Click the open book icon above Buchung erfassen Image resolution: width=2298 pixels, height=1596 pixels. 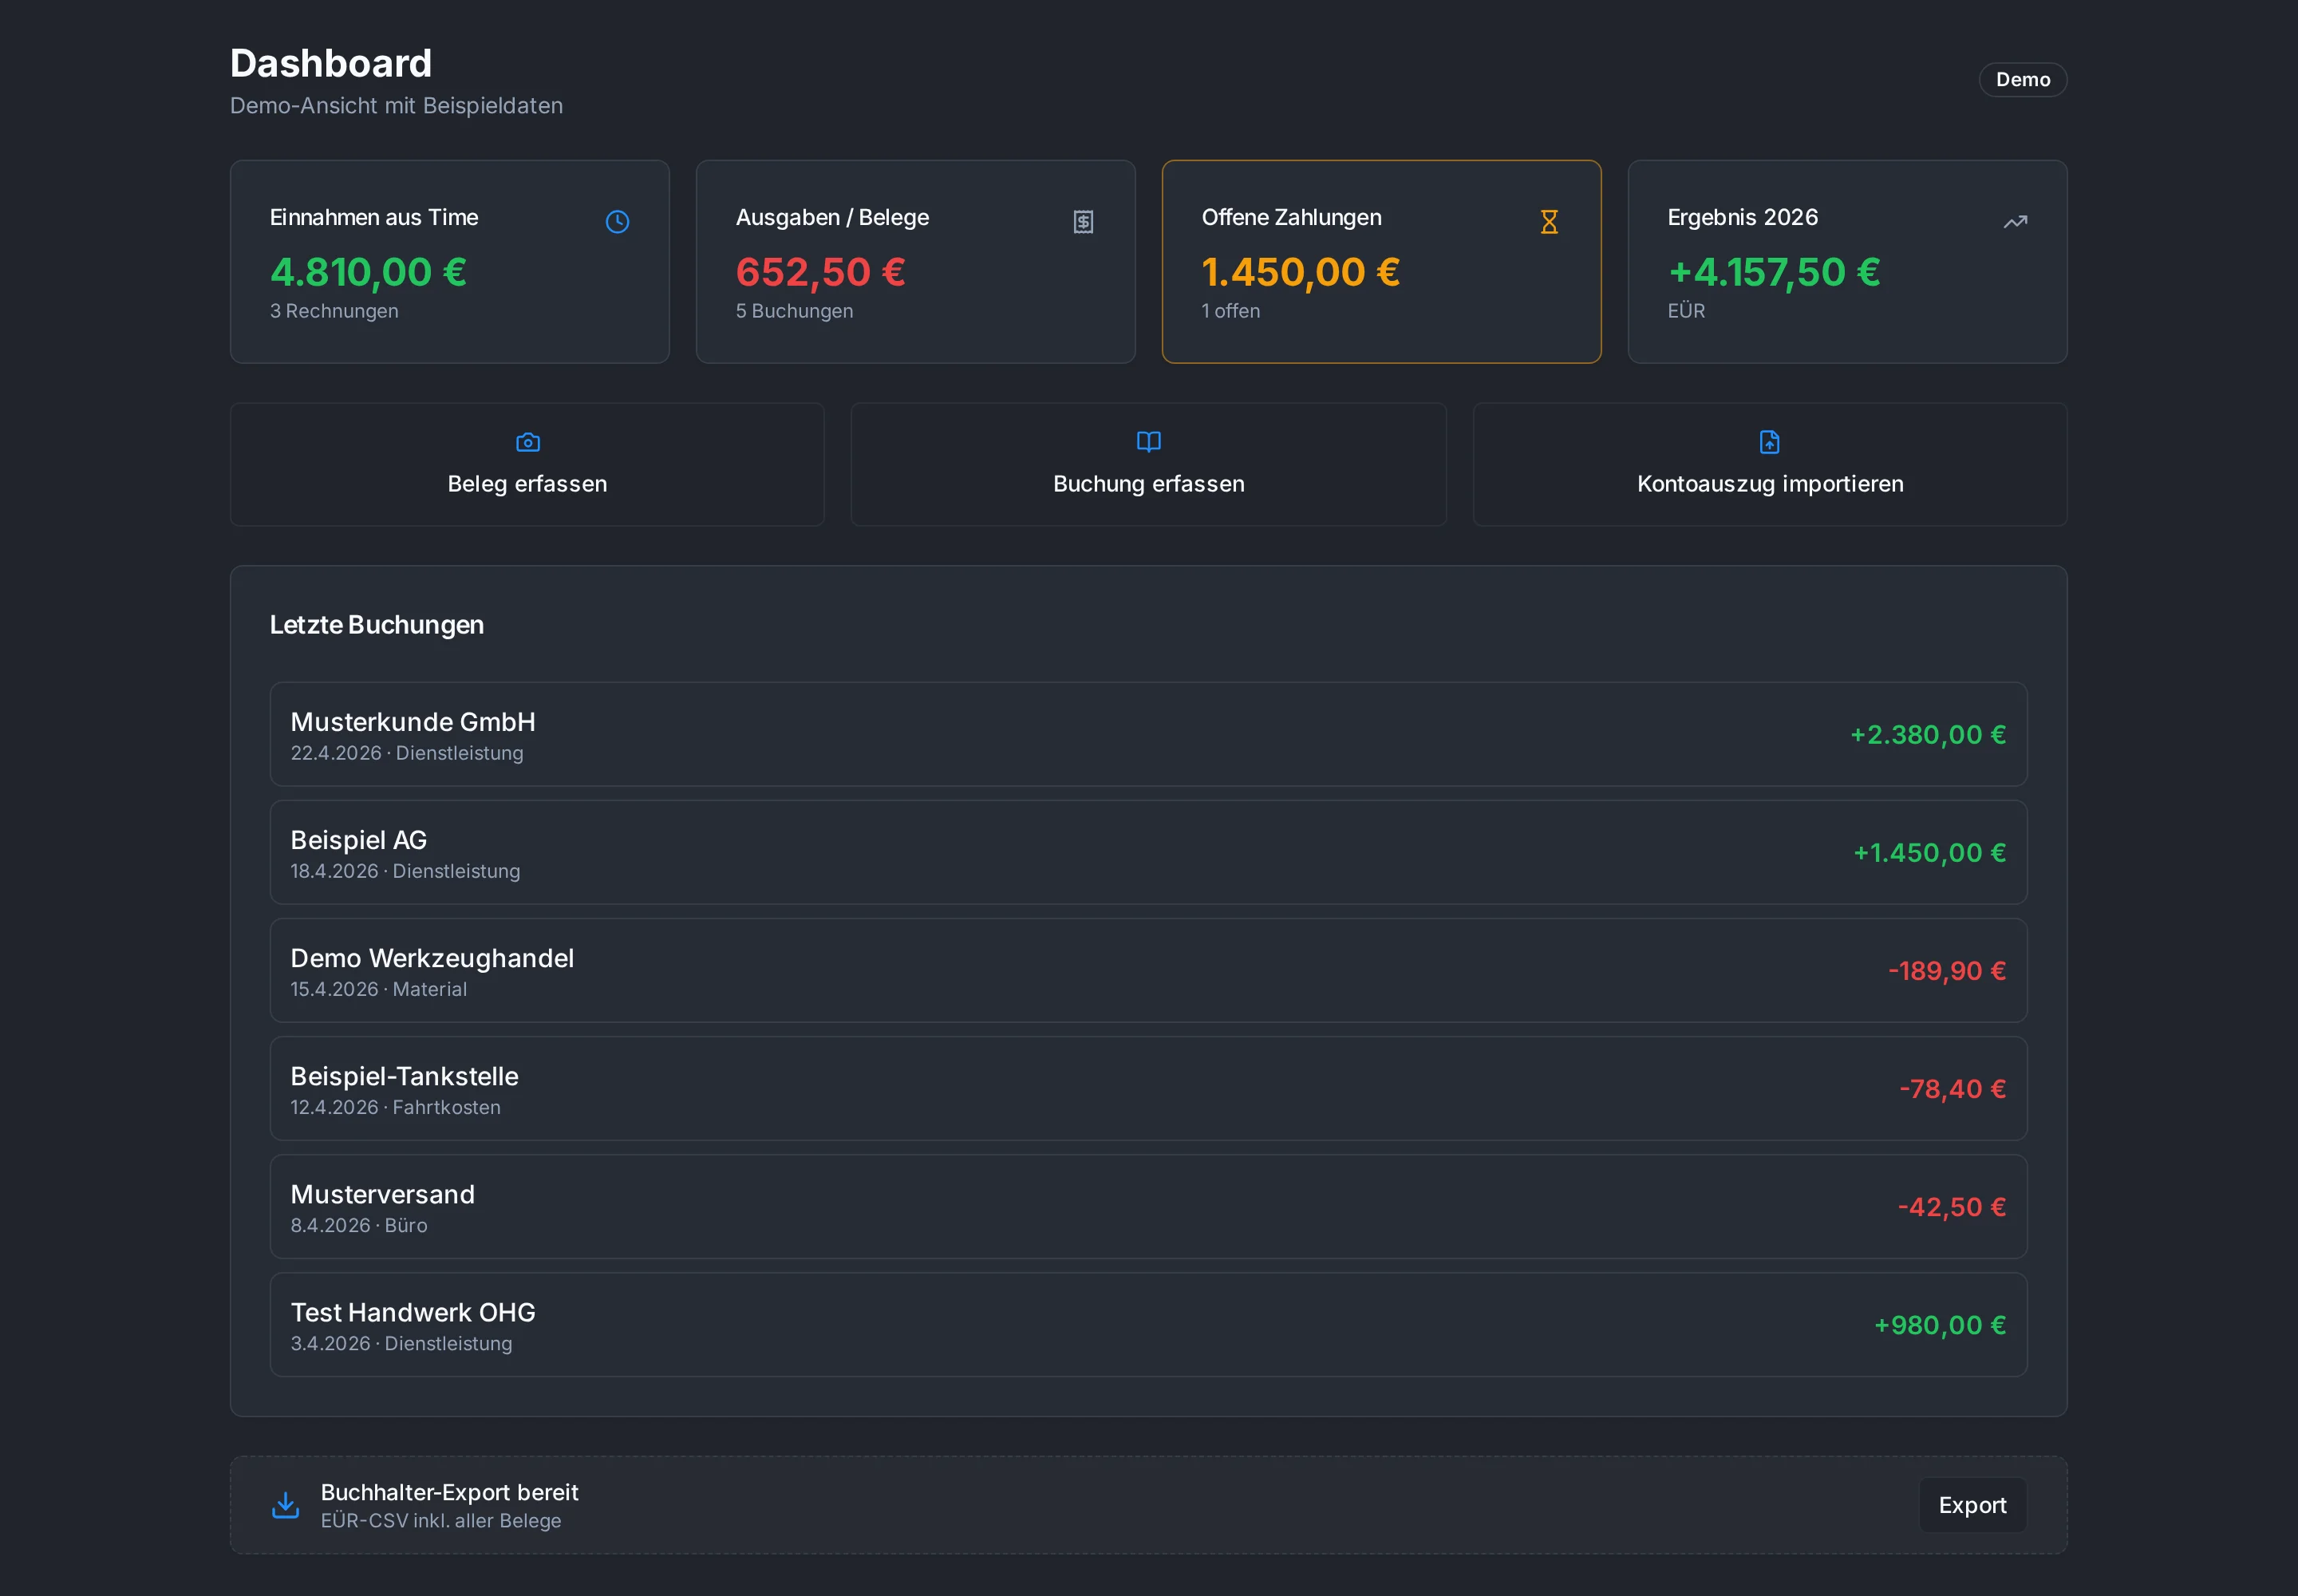tap(1149, 442)
